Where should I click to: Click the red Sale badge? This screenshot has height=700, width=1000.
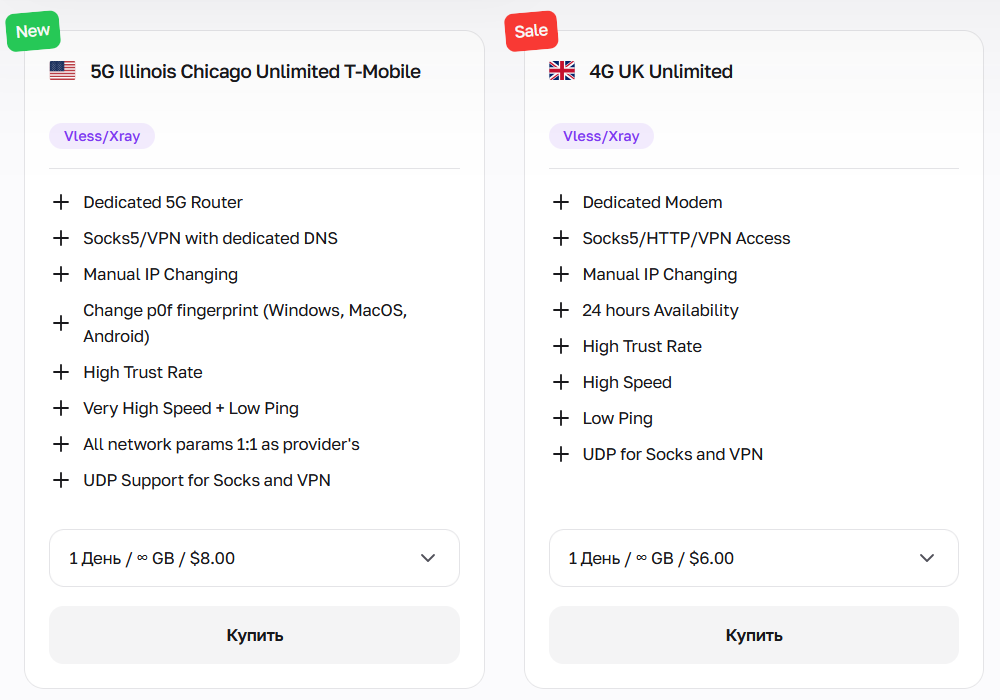click(531, 31)
